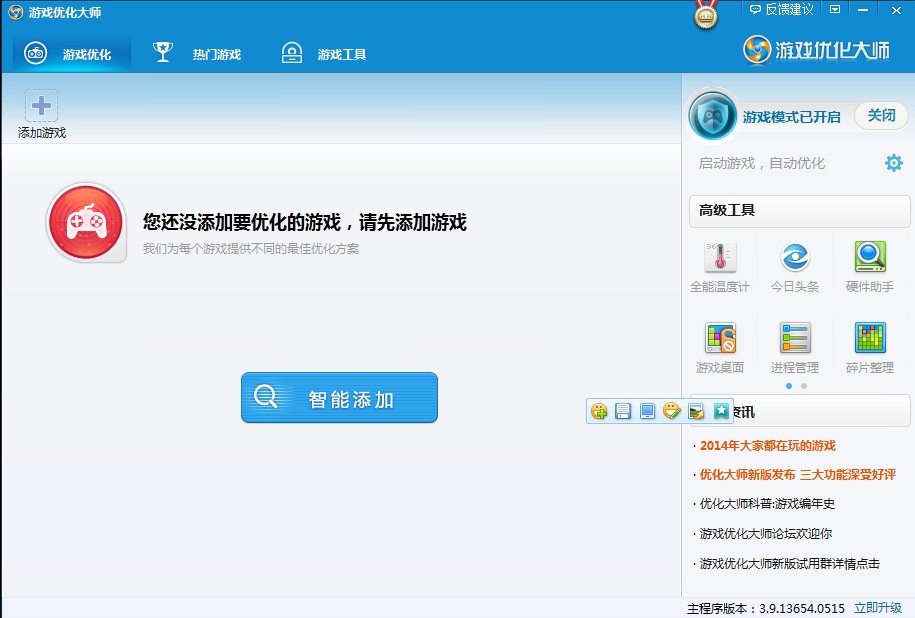Open the 硬件助手 hardware assistant tool
915x618 pixels.
[x=869, y=265]
